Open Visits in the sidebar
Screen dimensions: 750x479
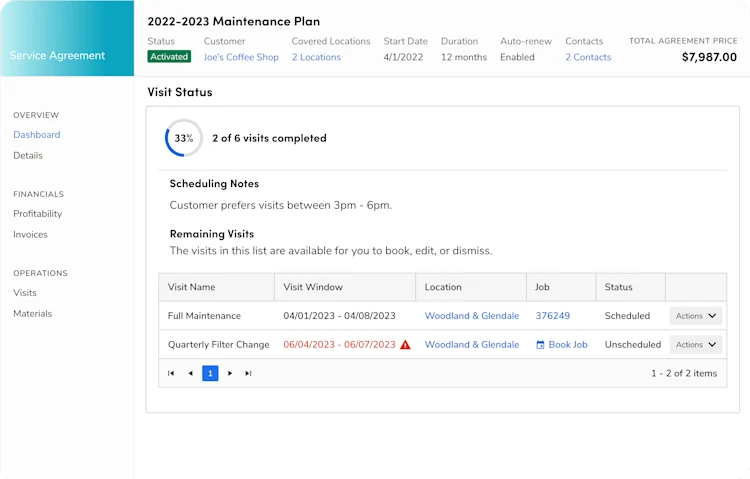coord(25,293)
